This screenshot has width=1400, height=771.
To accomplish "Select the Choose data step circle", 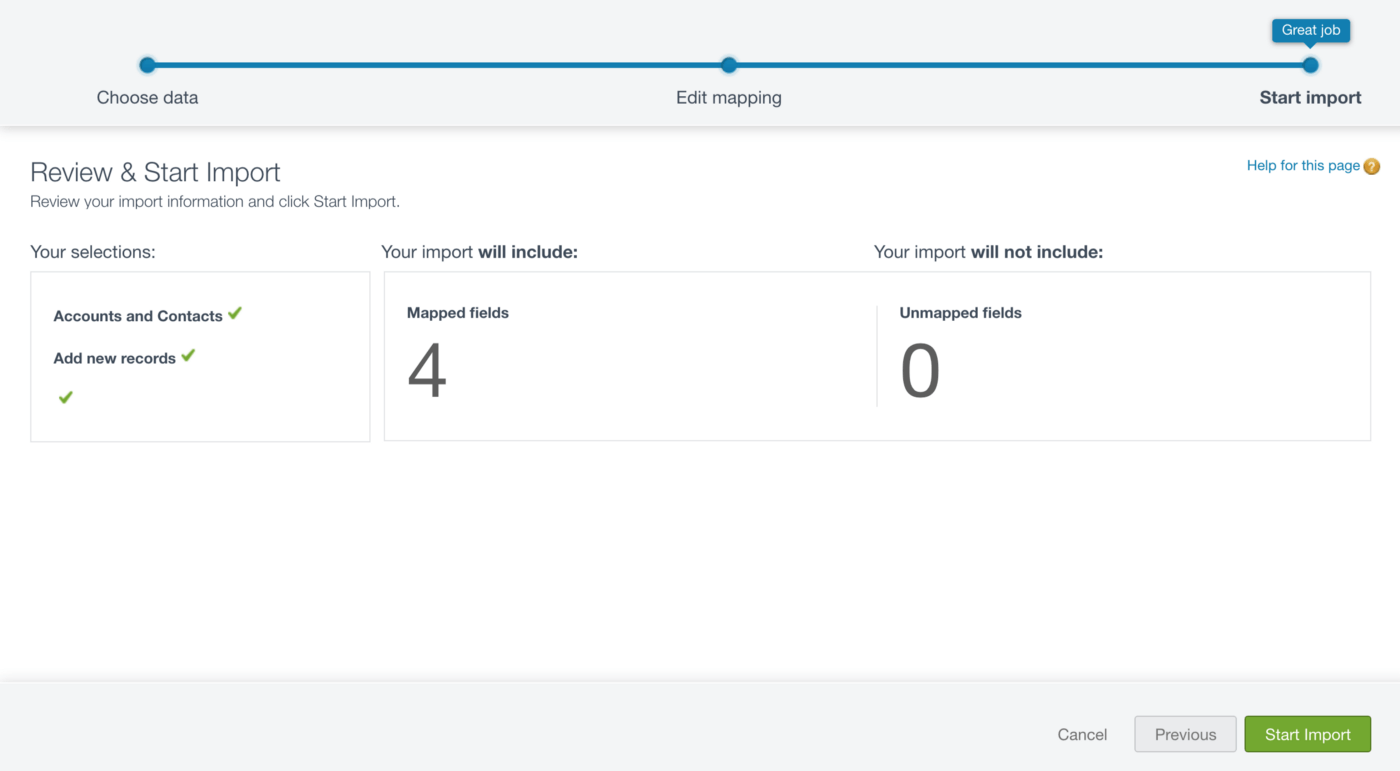I will [x=148, y=65].
